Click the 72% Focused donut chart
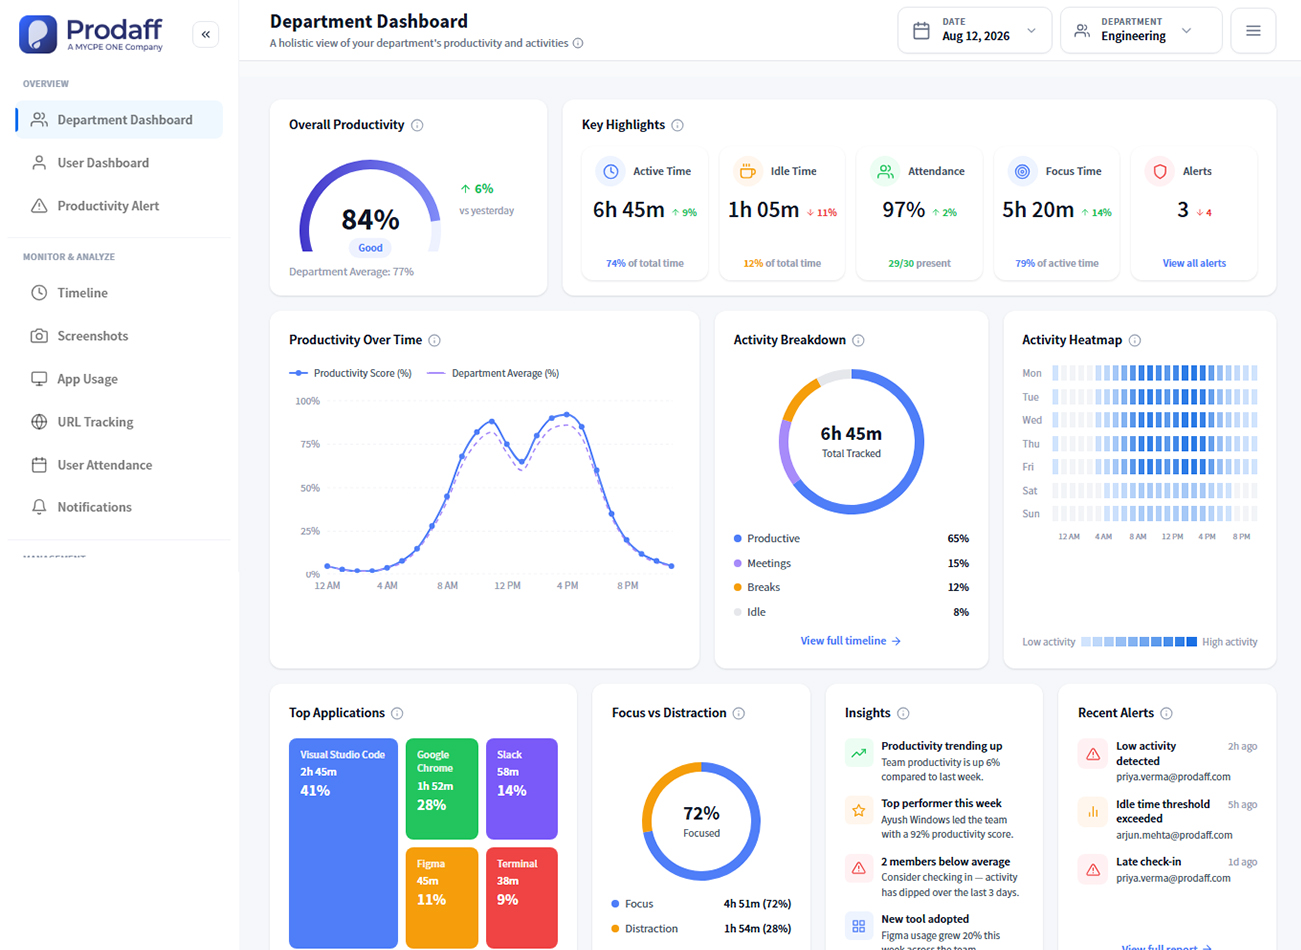1301x950 pixels. [701, 822]
